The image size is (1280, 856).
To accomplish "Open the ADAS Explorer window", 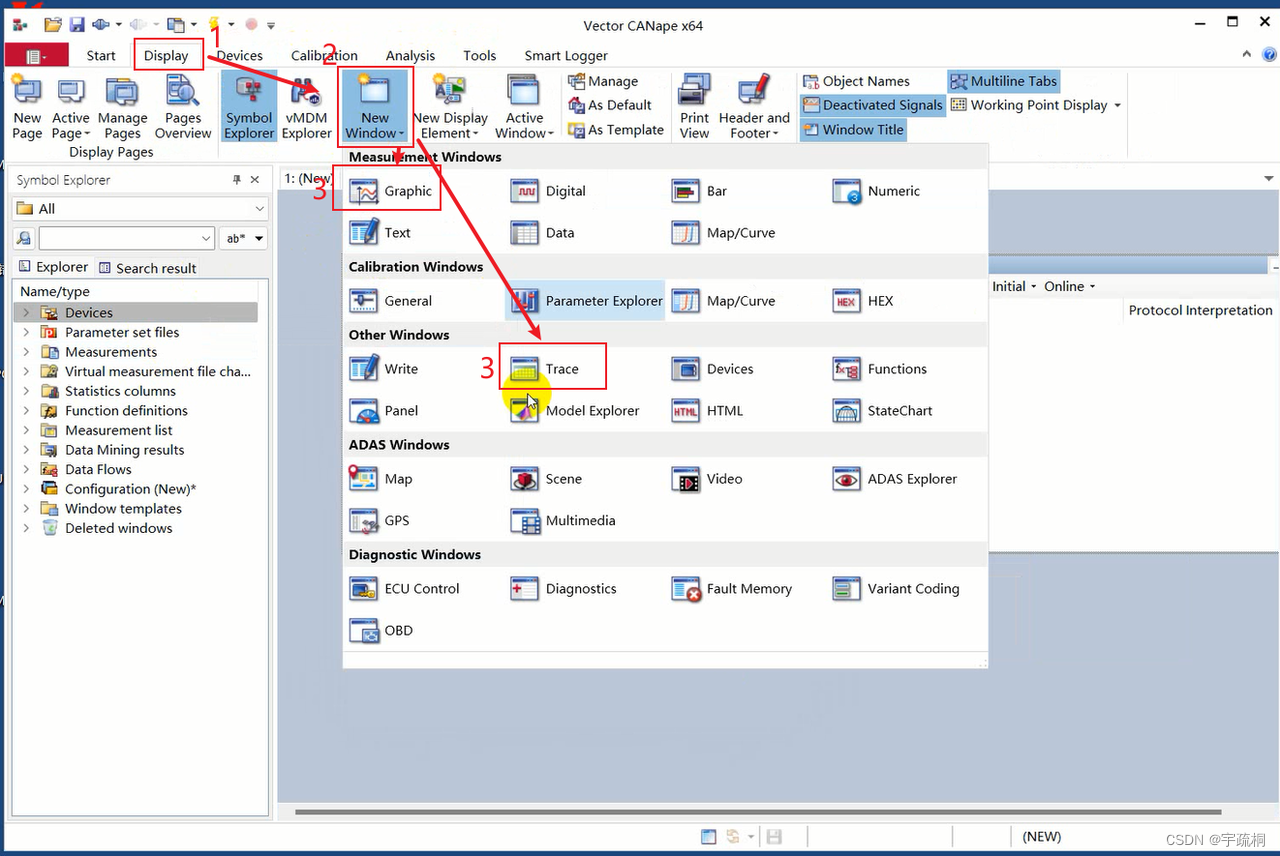I will pyautogui.click(x=895, y=479).
